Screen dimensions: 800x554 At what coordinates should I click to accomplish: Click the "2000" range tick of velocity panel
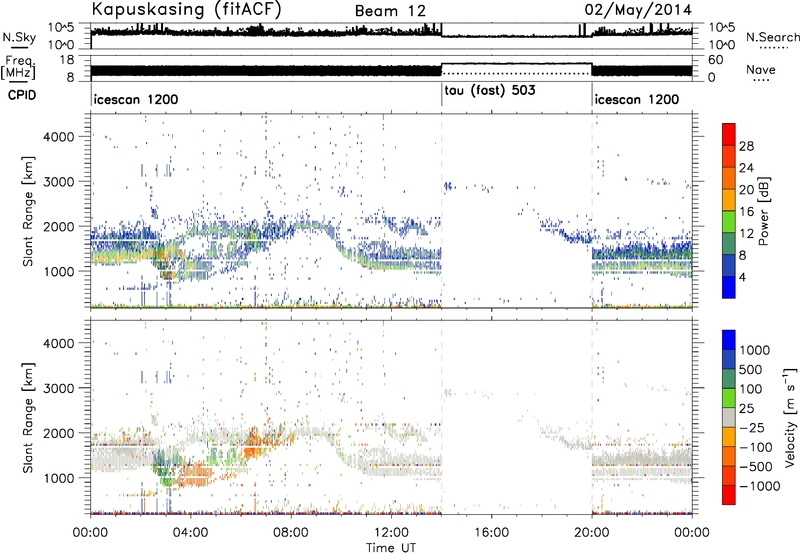(x=58, y=433)
